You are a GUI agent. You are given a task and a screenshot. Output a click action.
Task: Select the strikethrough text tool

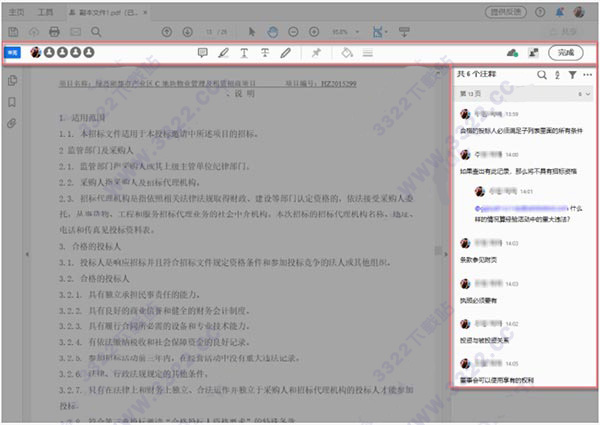pyautogui.click(x=265, y=53)
